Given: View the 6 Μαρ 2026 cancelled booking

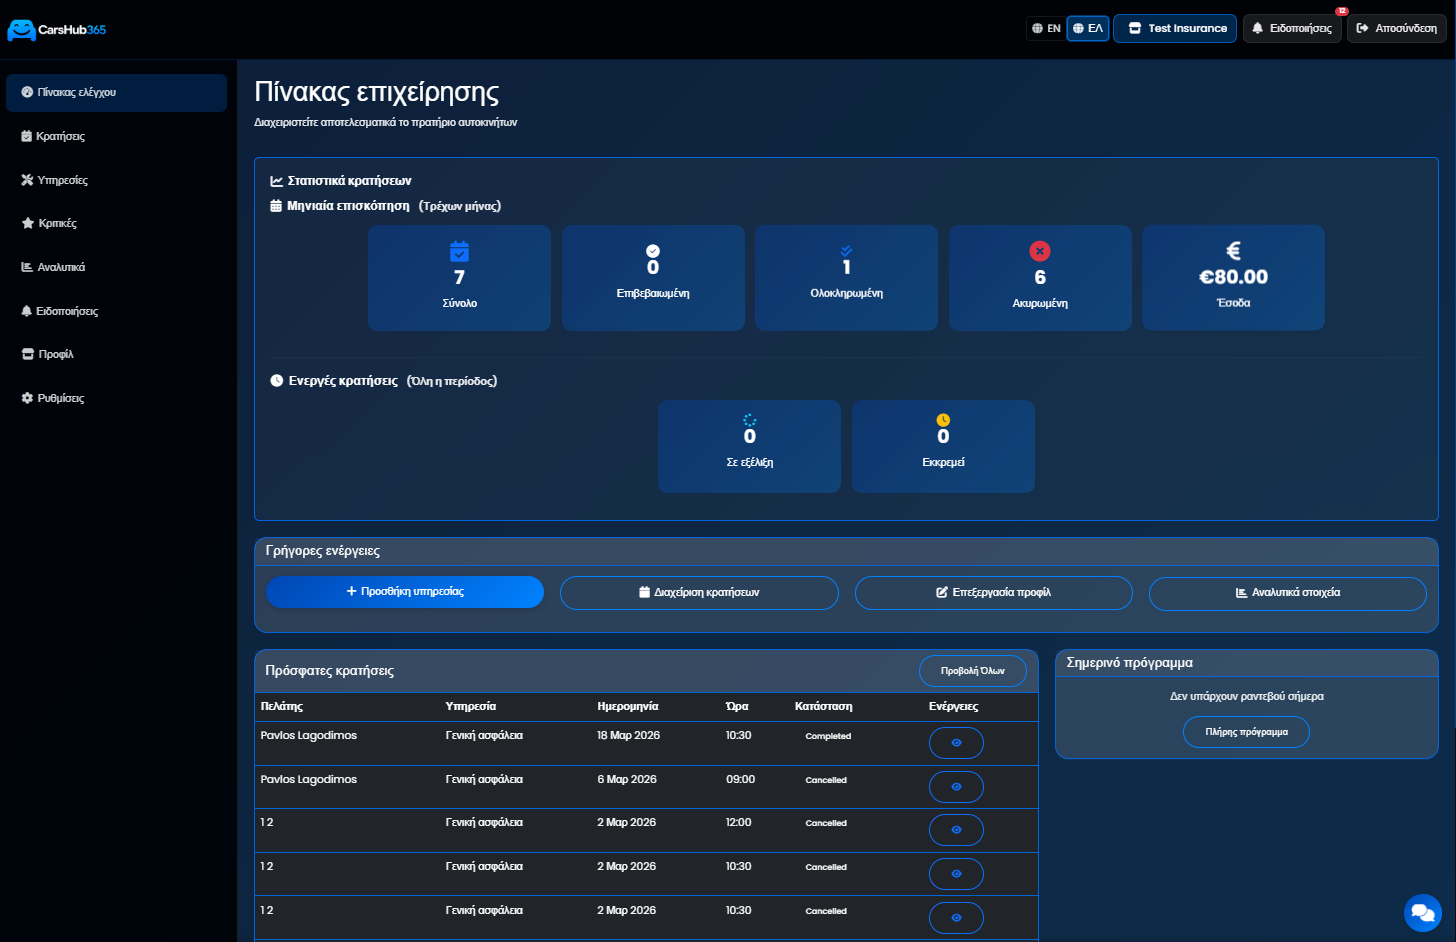Looking at the screenshot, I should [956, 787].
